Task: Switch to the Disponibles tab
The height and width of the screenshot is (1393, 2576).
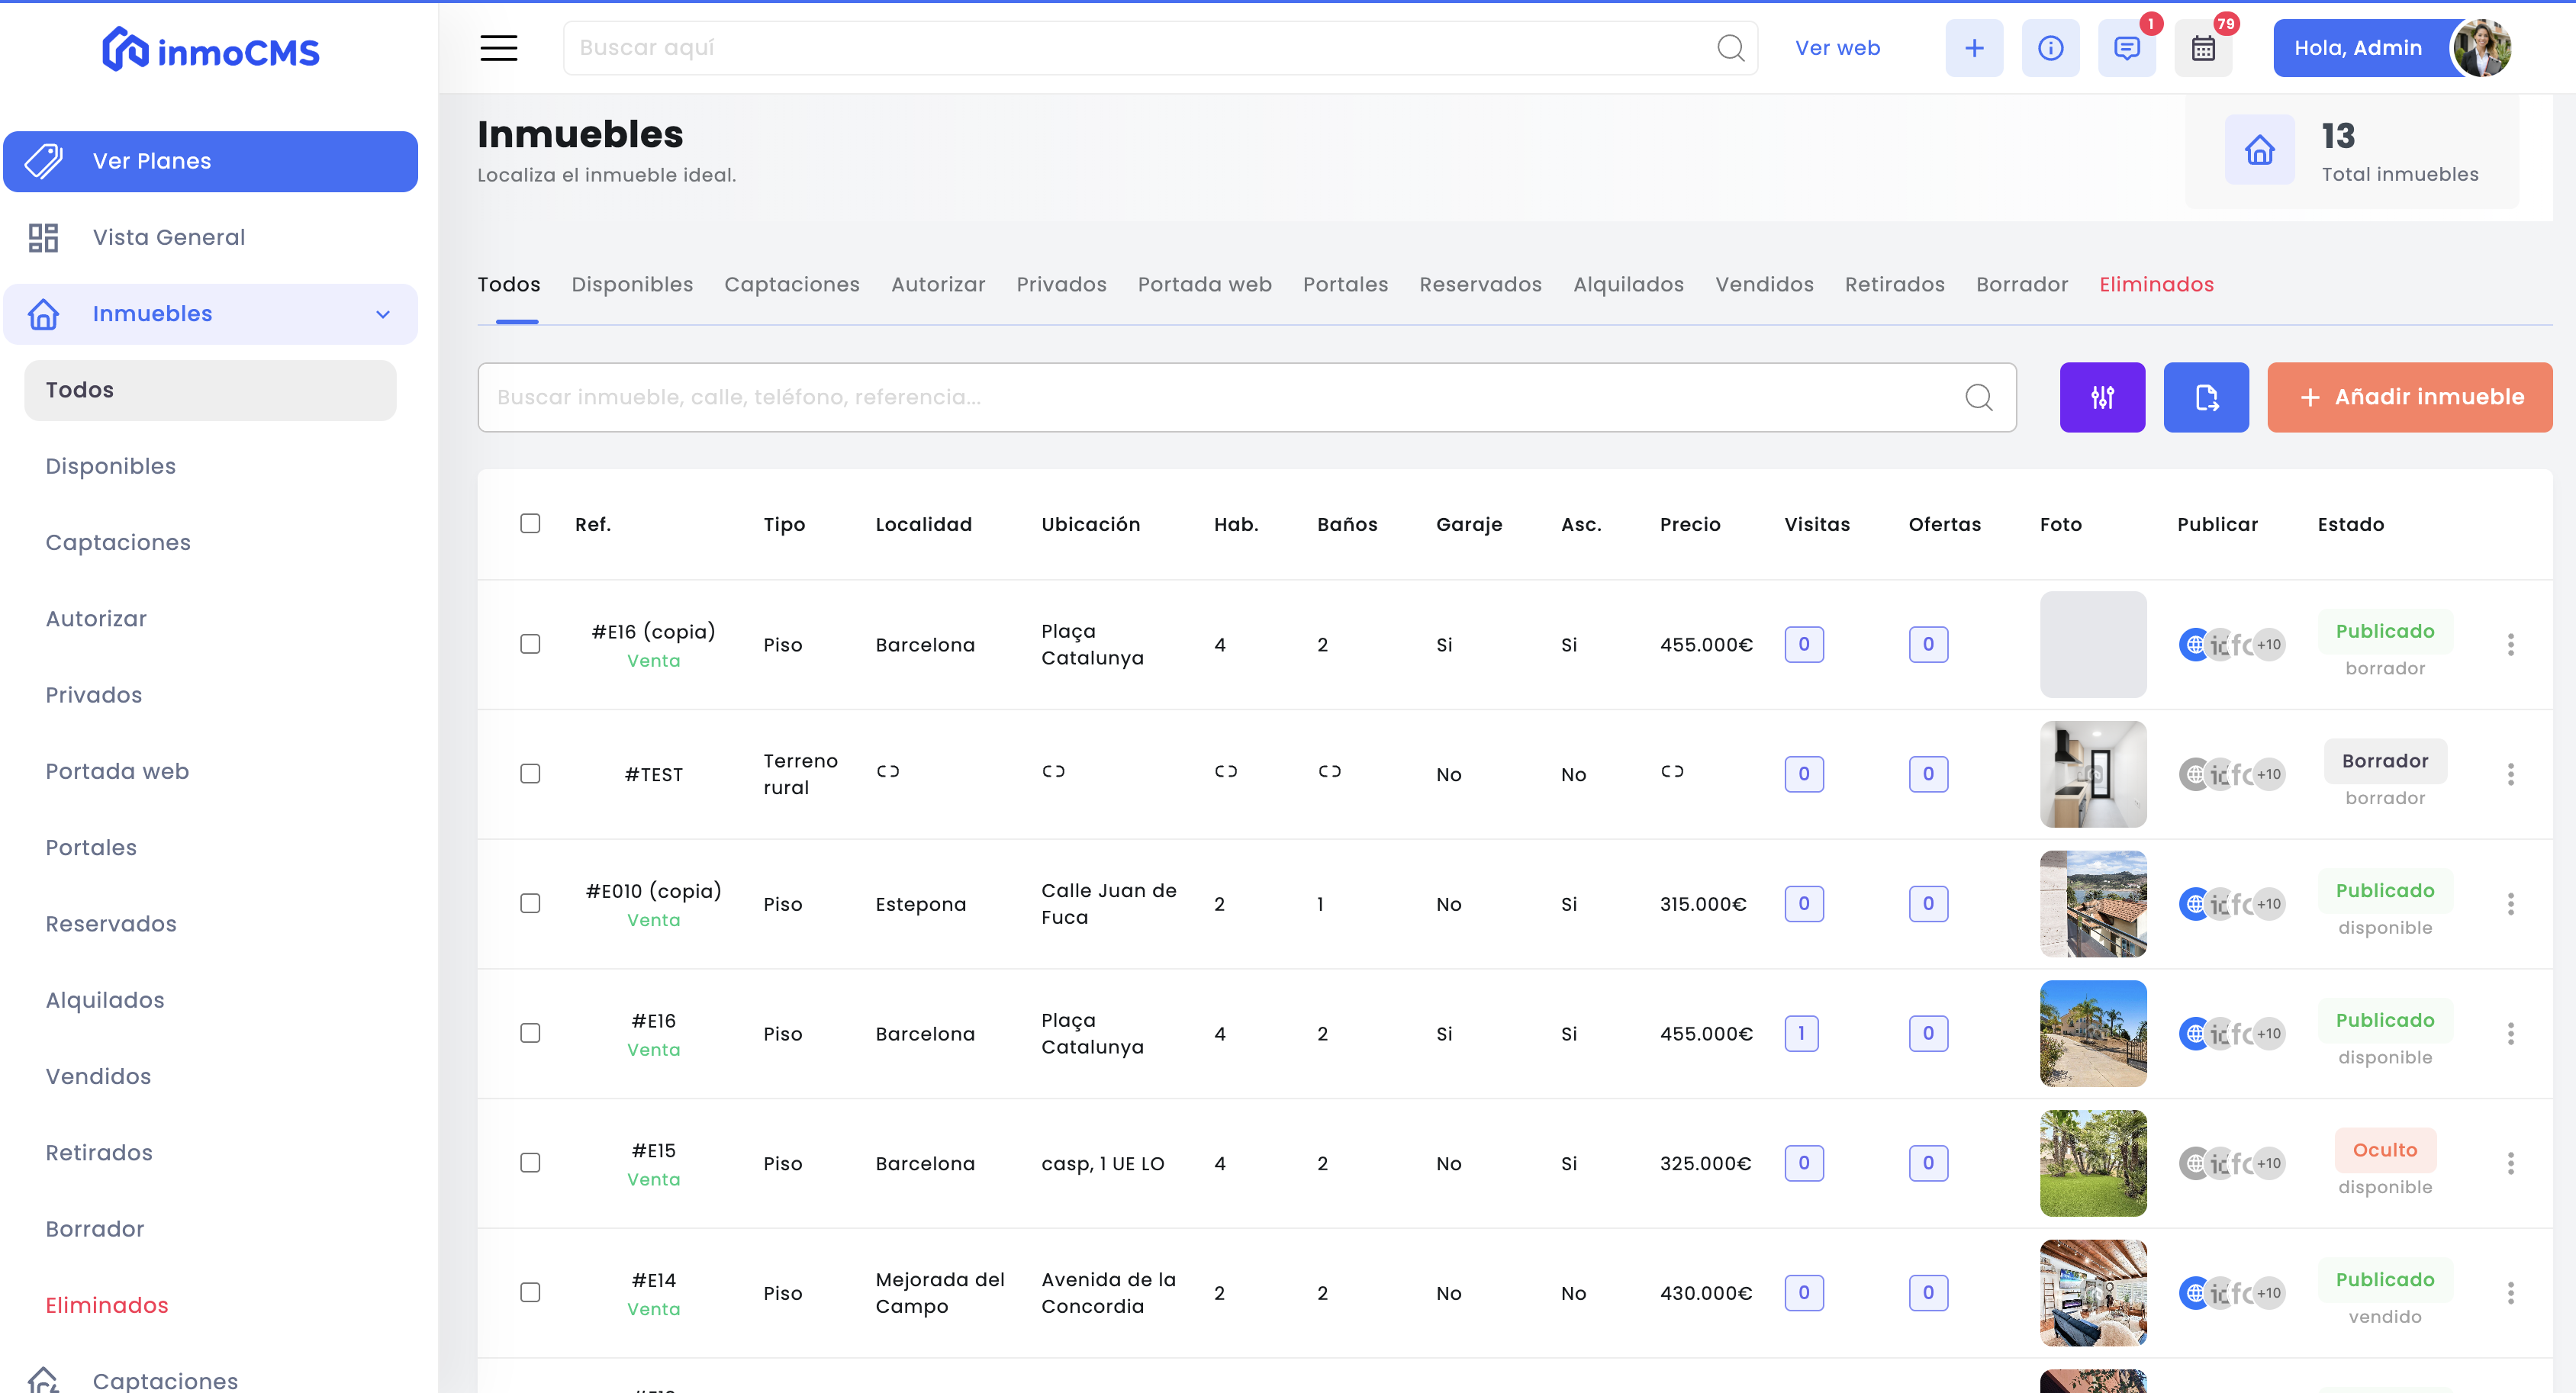Action: (632, 285)
